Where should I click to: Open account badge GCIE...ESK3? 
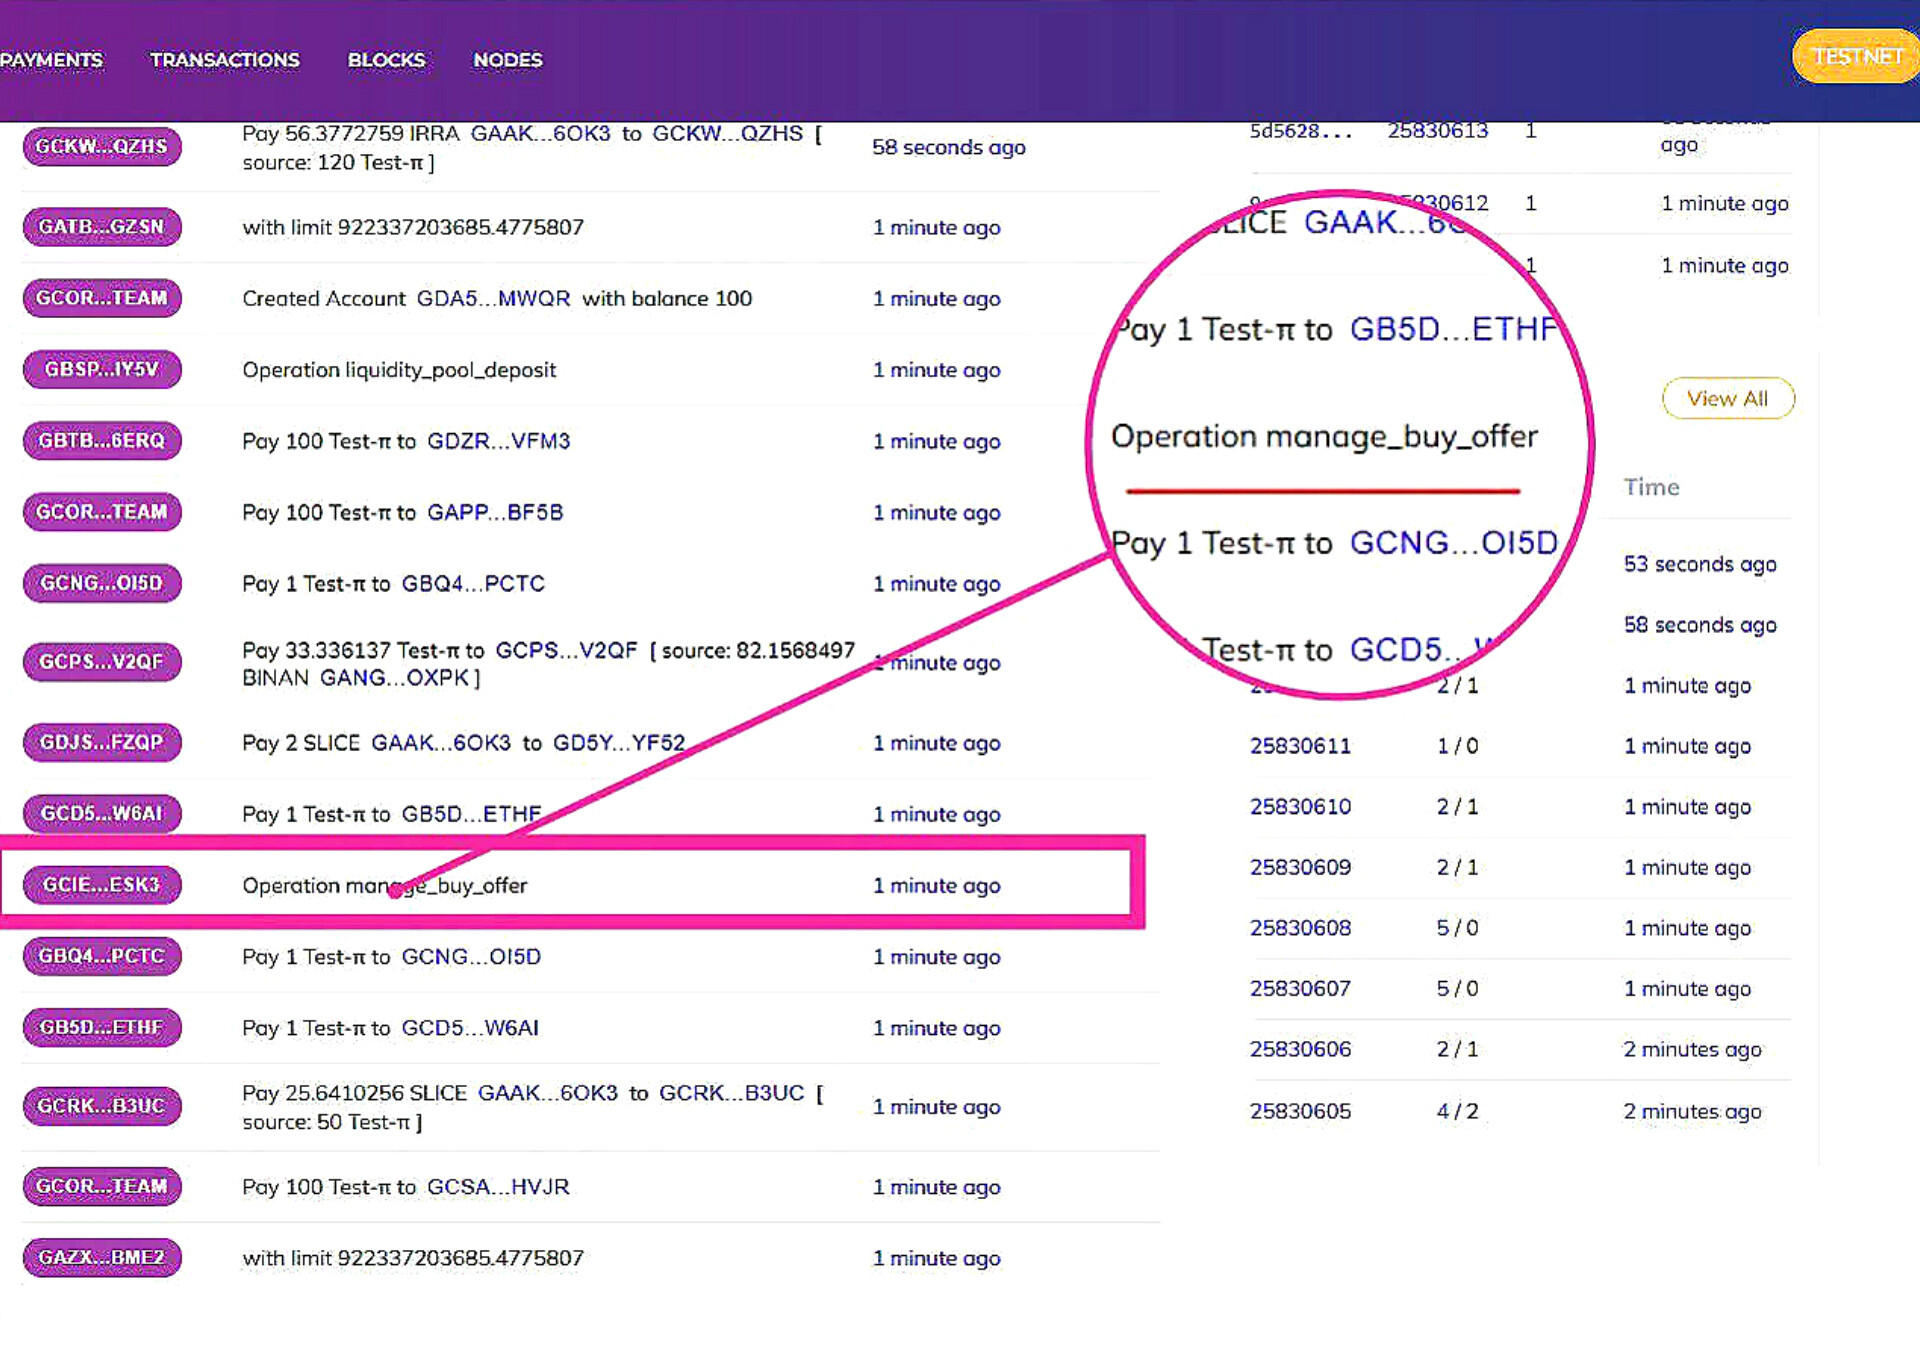[x=102, y=884]
